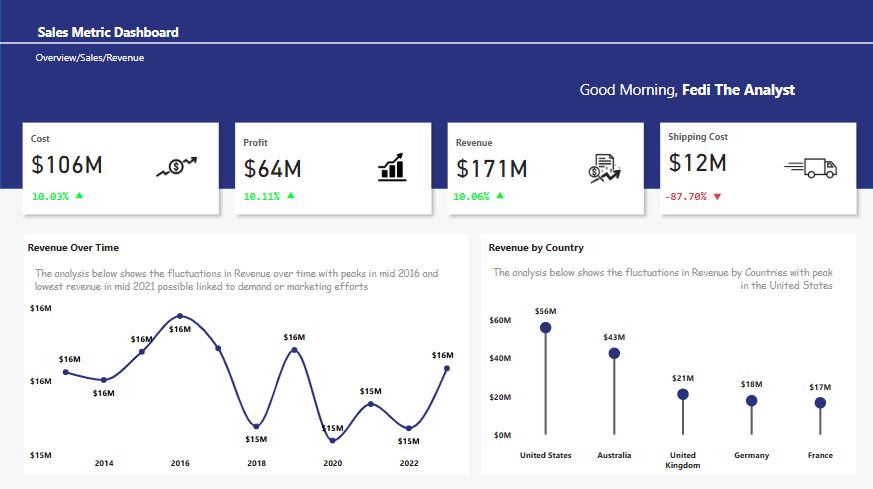The width and height of the screenshot is (873, 489).
Task: Click the cost trend coin icon
Action: [176, 167]
